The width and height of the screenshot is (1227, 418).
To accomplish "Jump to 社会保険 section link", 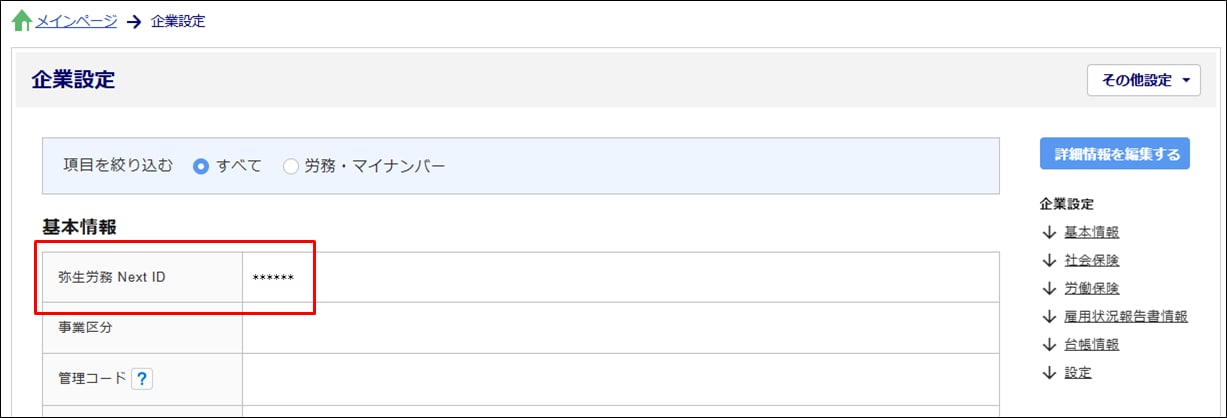I will [1091, 260].
